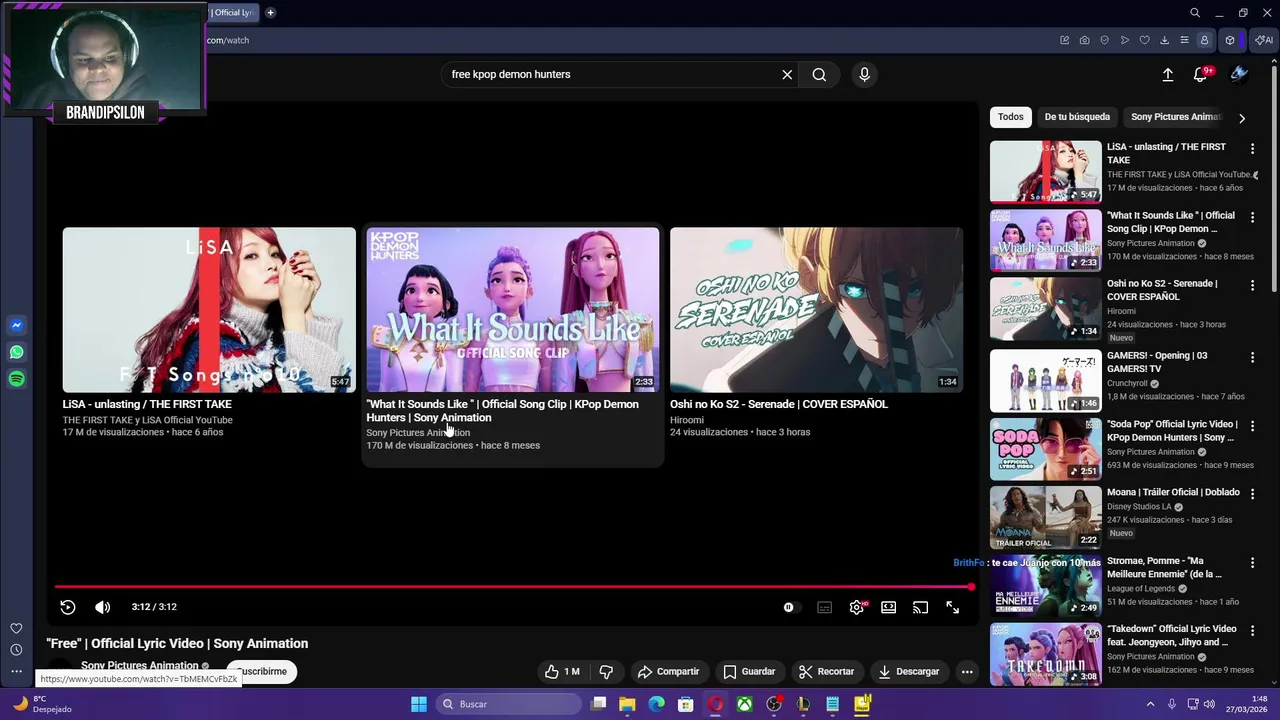Viewport: 1280px width, 720px height.
Task: Open options menu for 'Takedown' sidebar video
Action: pos(1252,631)
